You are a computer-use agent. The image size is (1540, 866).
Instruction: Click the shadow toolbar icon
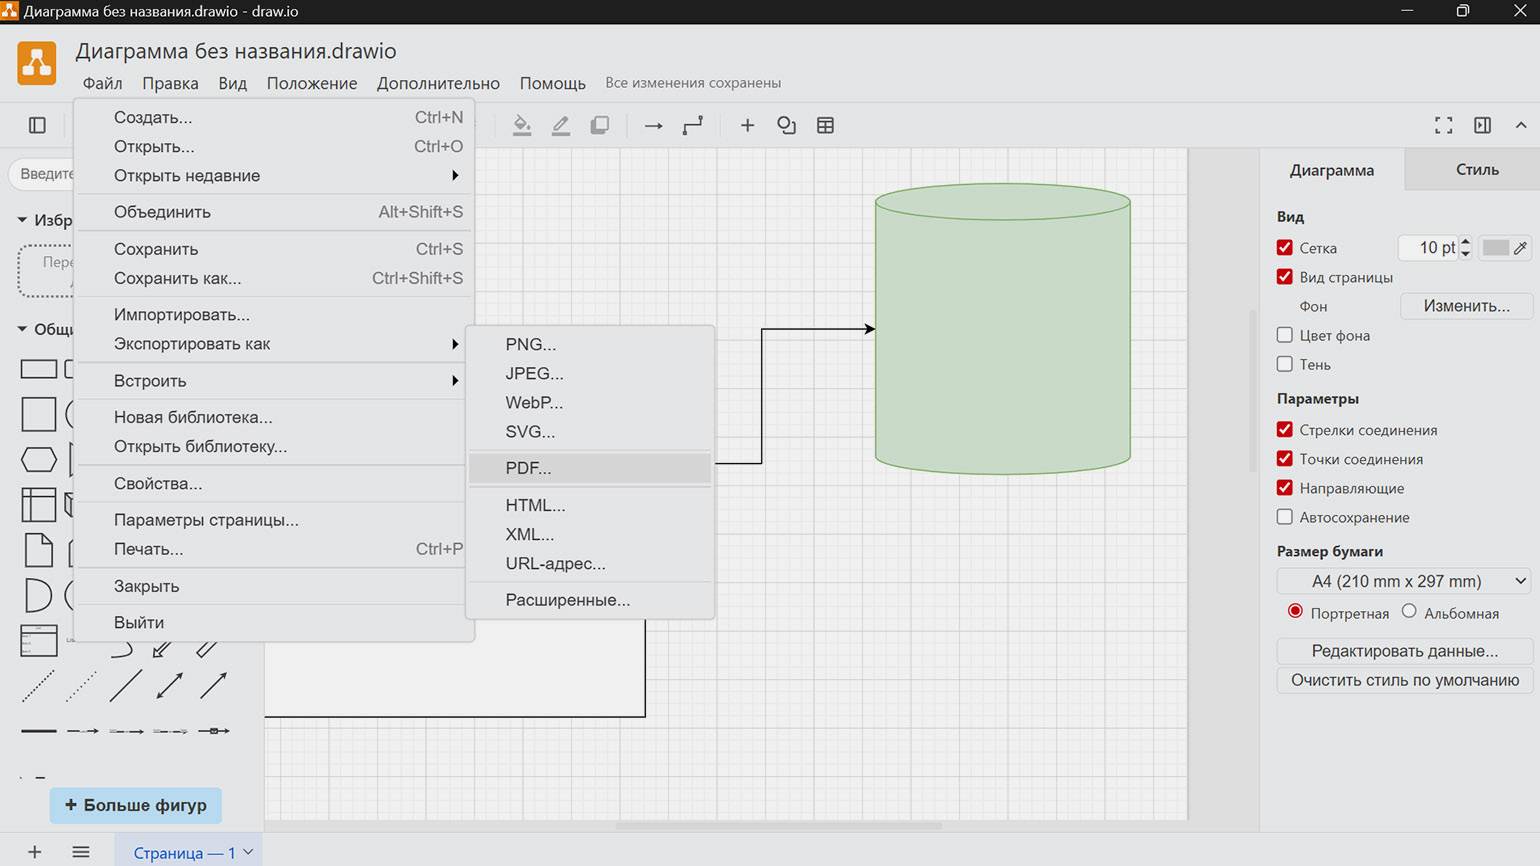tap(600, 125)
